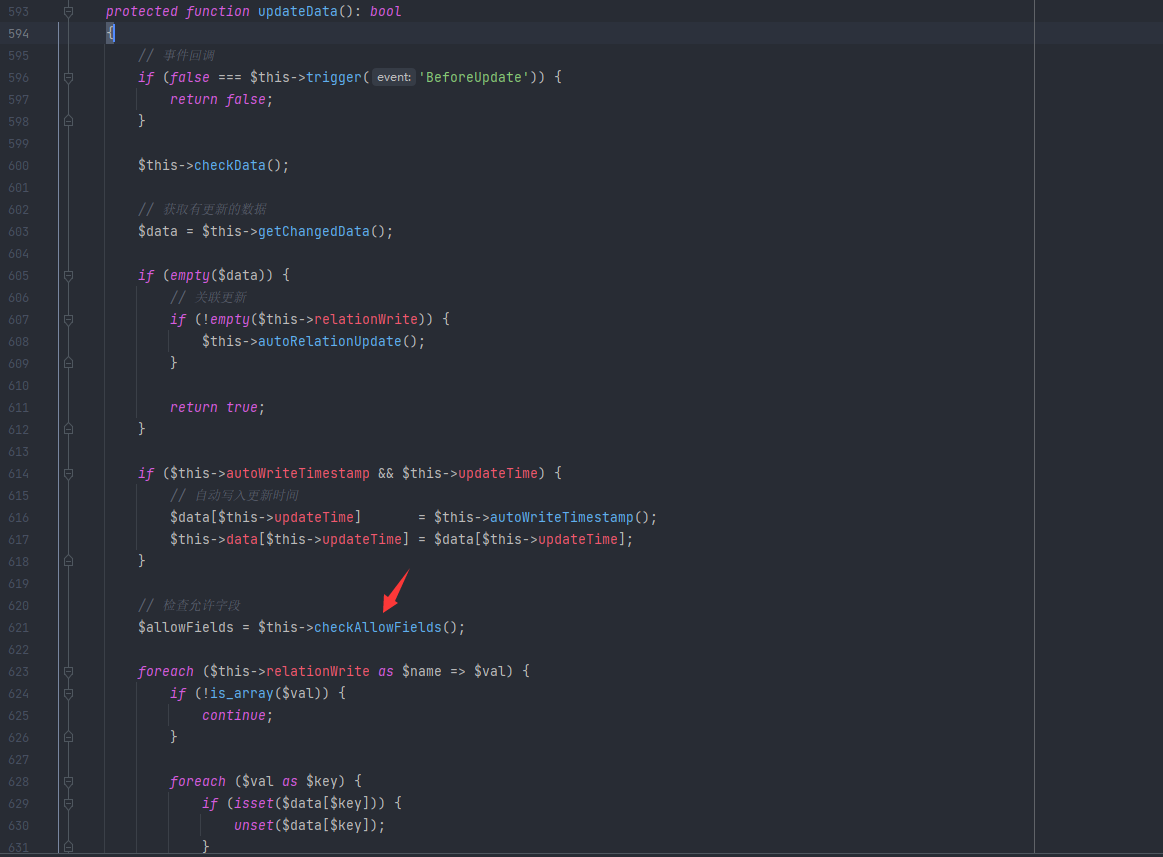Click the getChangedData method call
This screenshot has height=857, width=1163.
coord(313,231)
